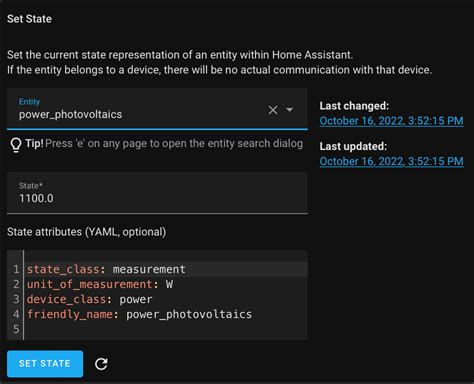Select line number 1 in editor gutter

[x=16, y=269]
